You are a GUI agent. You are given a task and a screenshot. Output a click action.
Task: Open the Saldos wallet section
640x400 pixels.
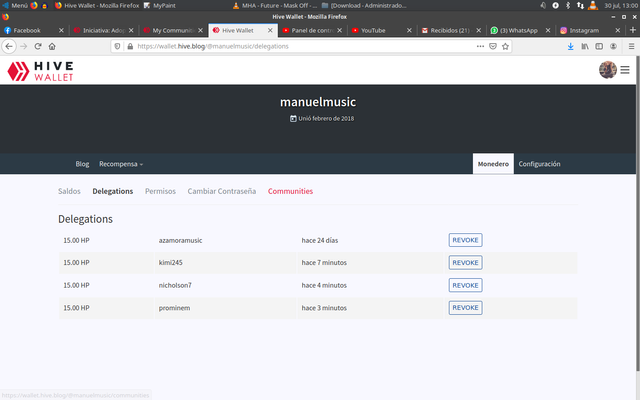69,191
